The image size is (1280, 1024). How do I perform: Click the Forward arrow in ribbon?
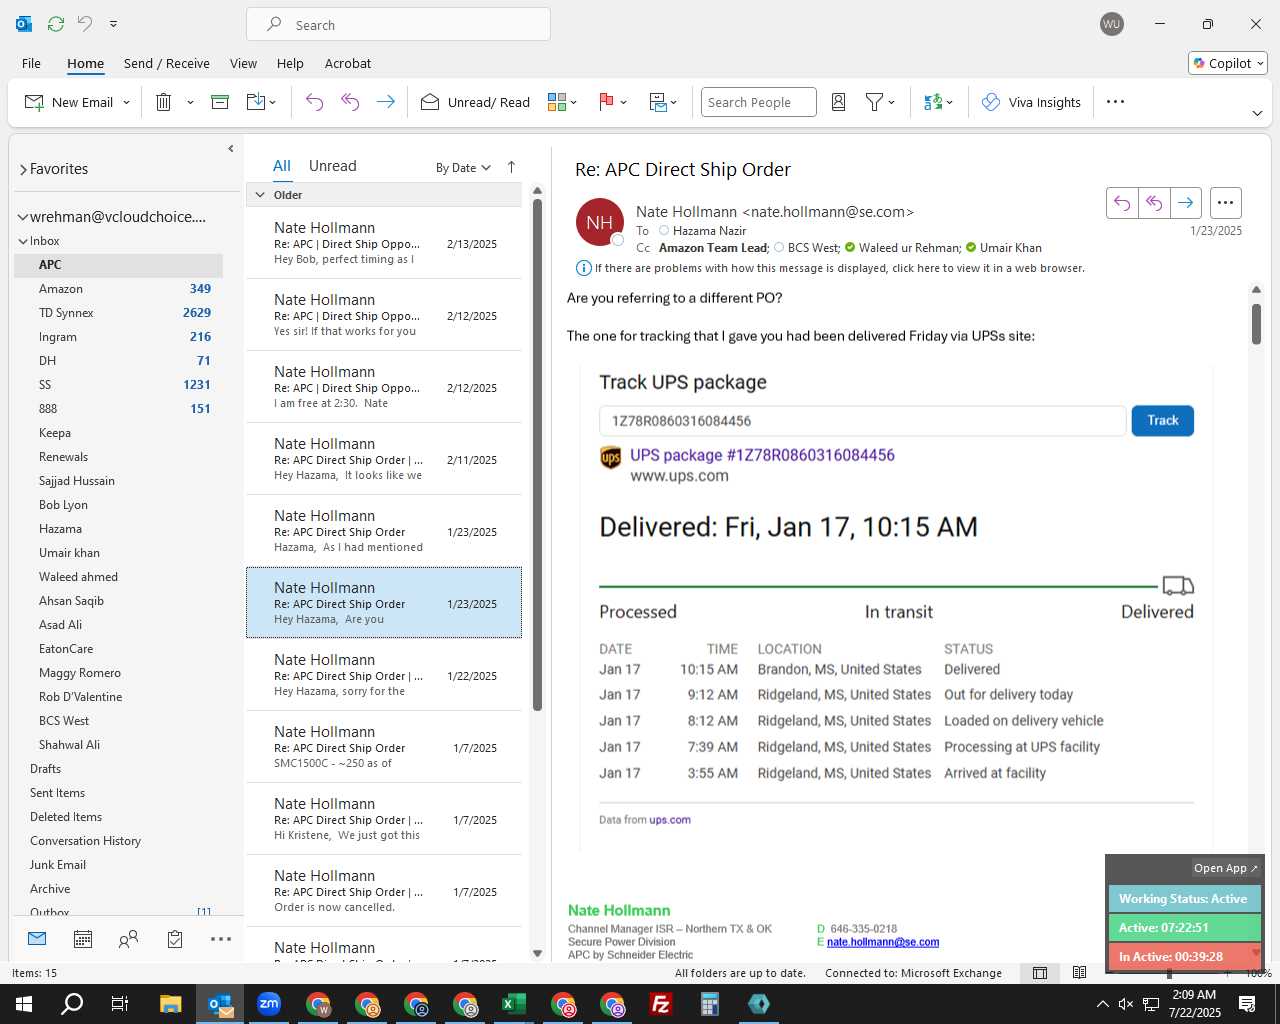pos(385,102)
